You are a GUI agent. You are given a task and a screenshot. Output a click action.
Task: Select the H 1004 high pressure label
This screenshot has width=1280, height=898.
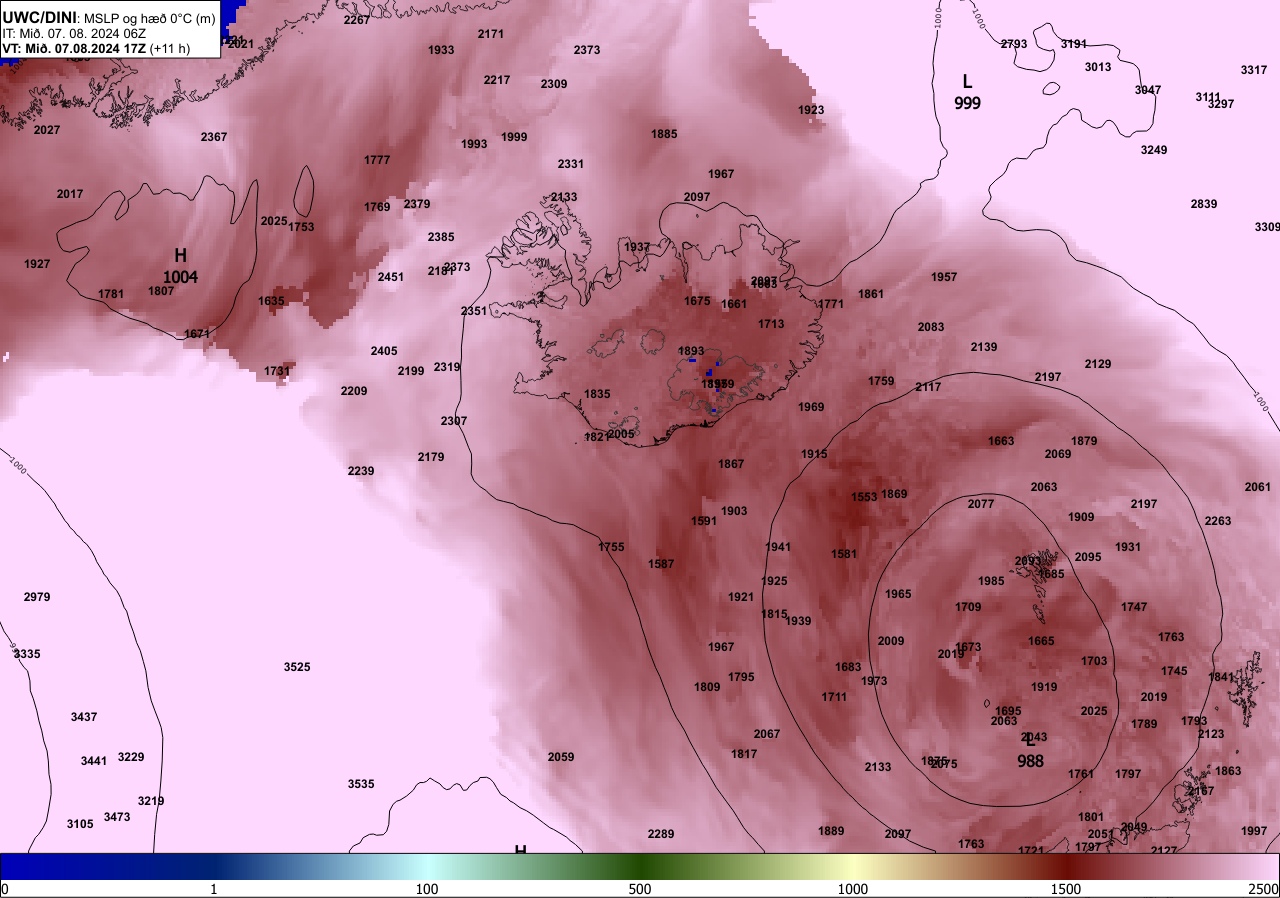point(180,266)
